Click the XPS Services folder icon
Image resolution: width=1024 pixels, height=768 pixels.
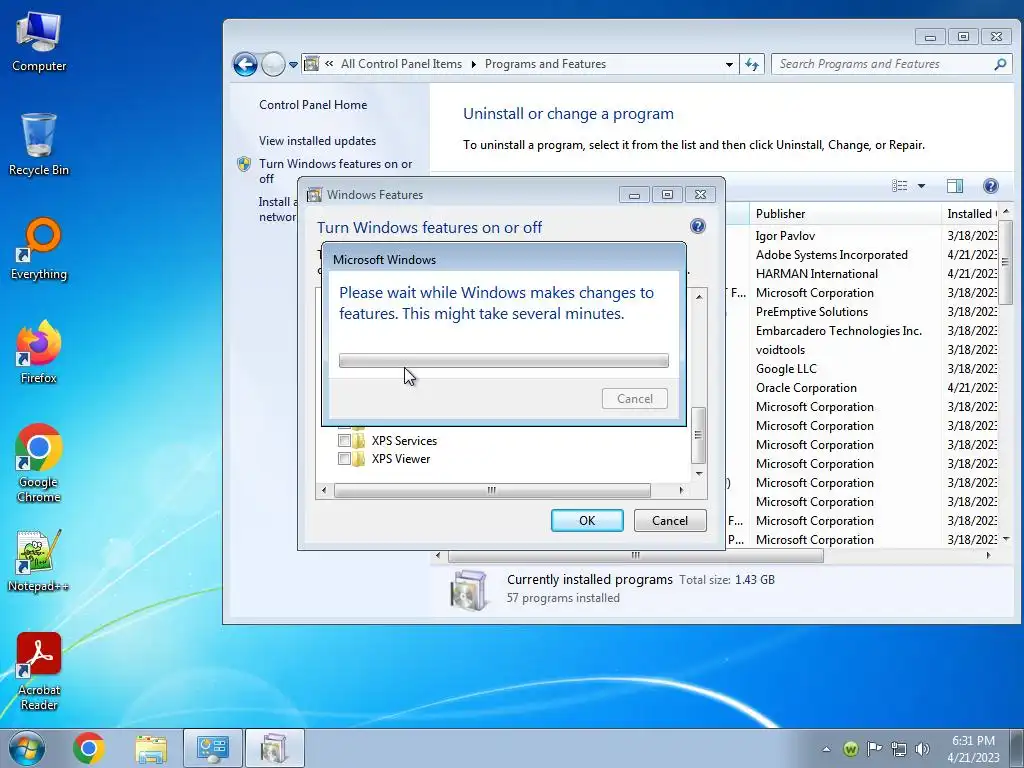pos(359,440)
